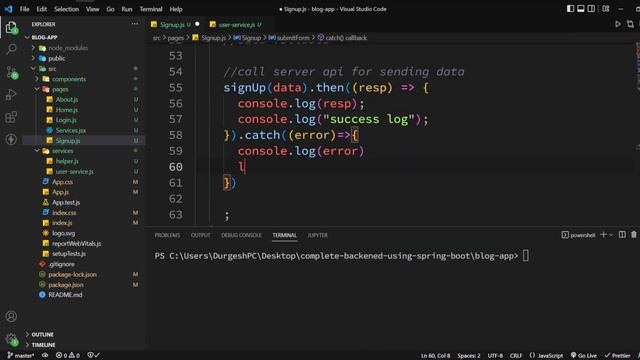Open the Go menu
This screenshot has width=640, height=360.
point(110,9)
